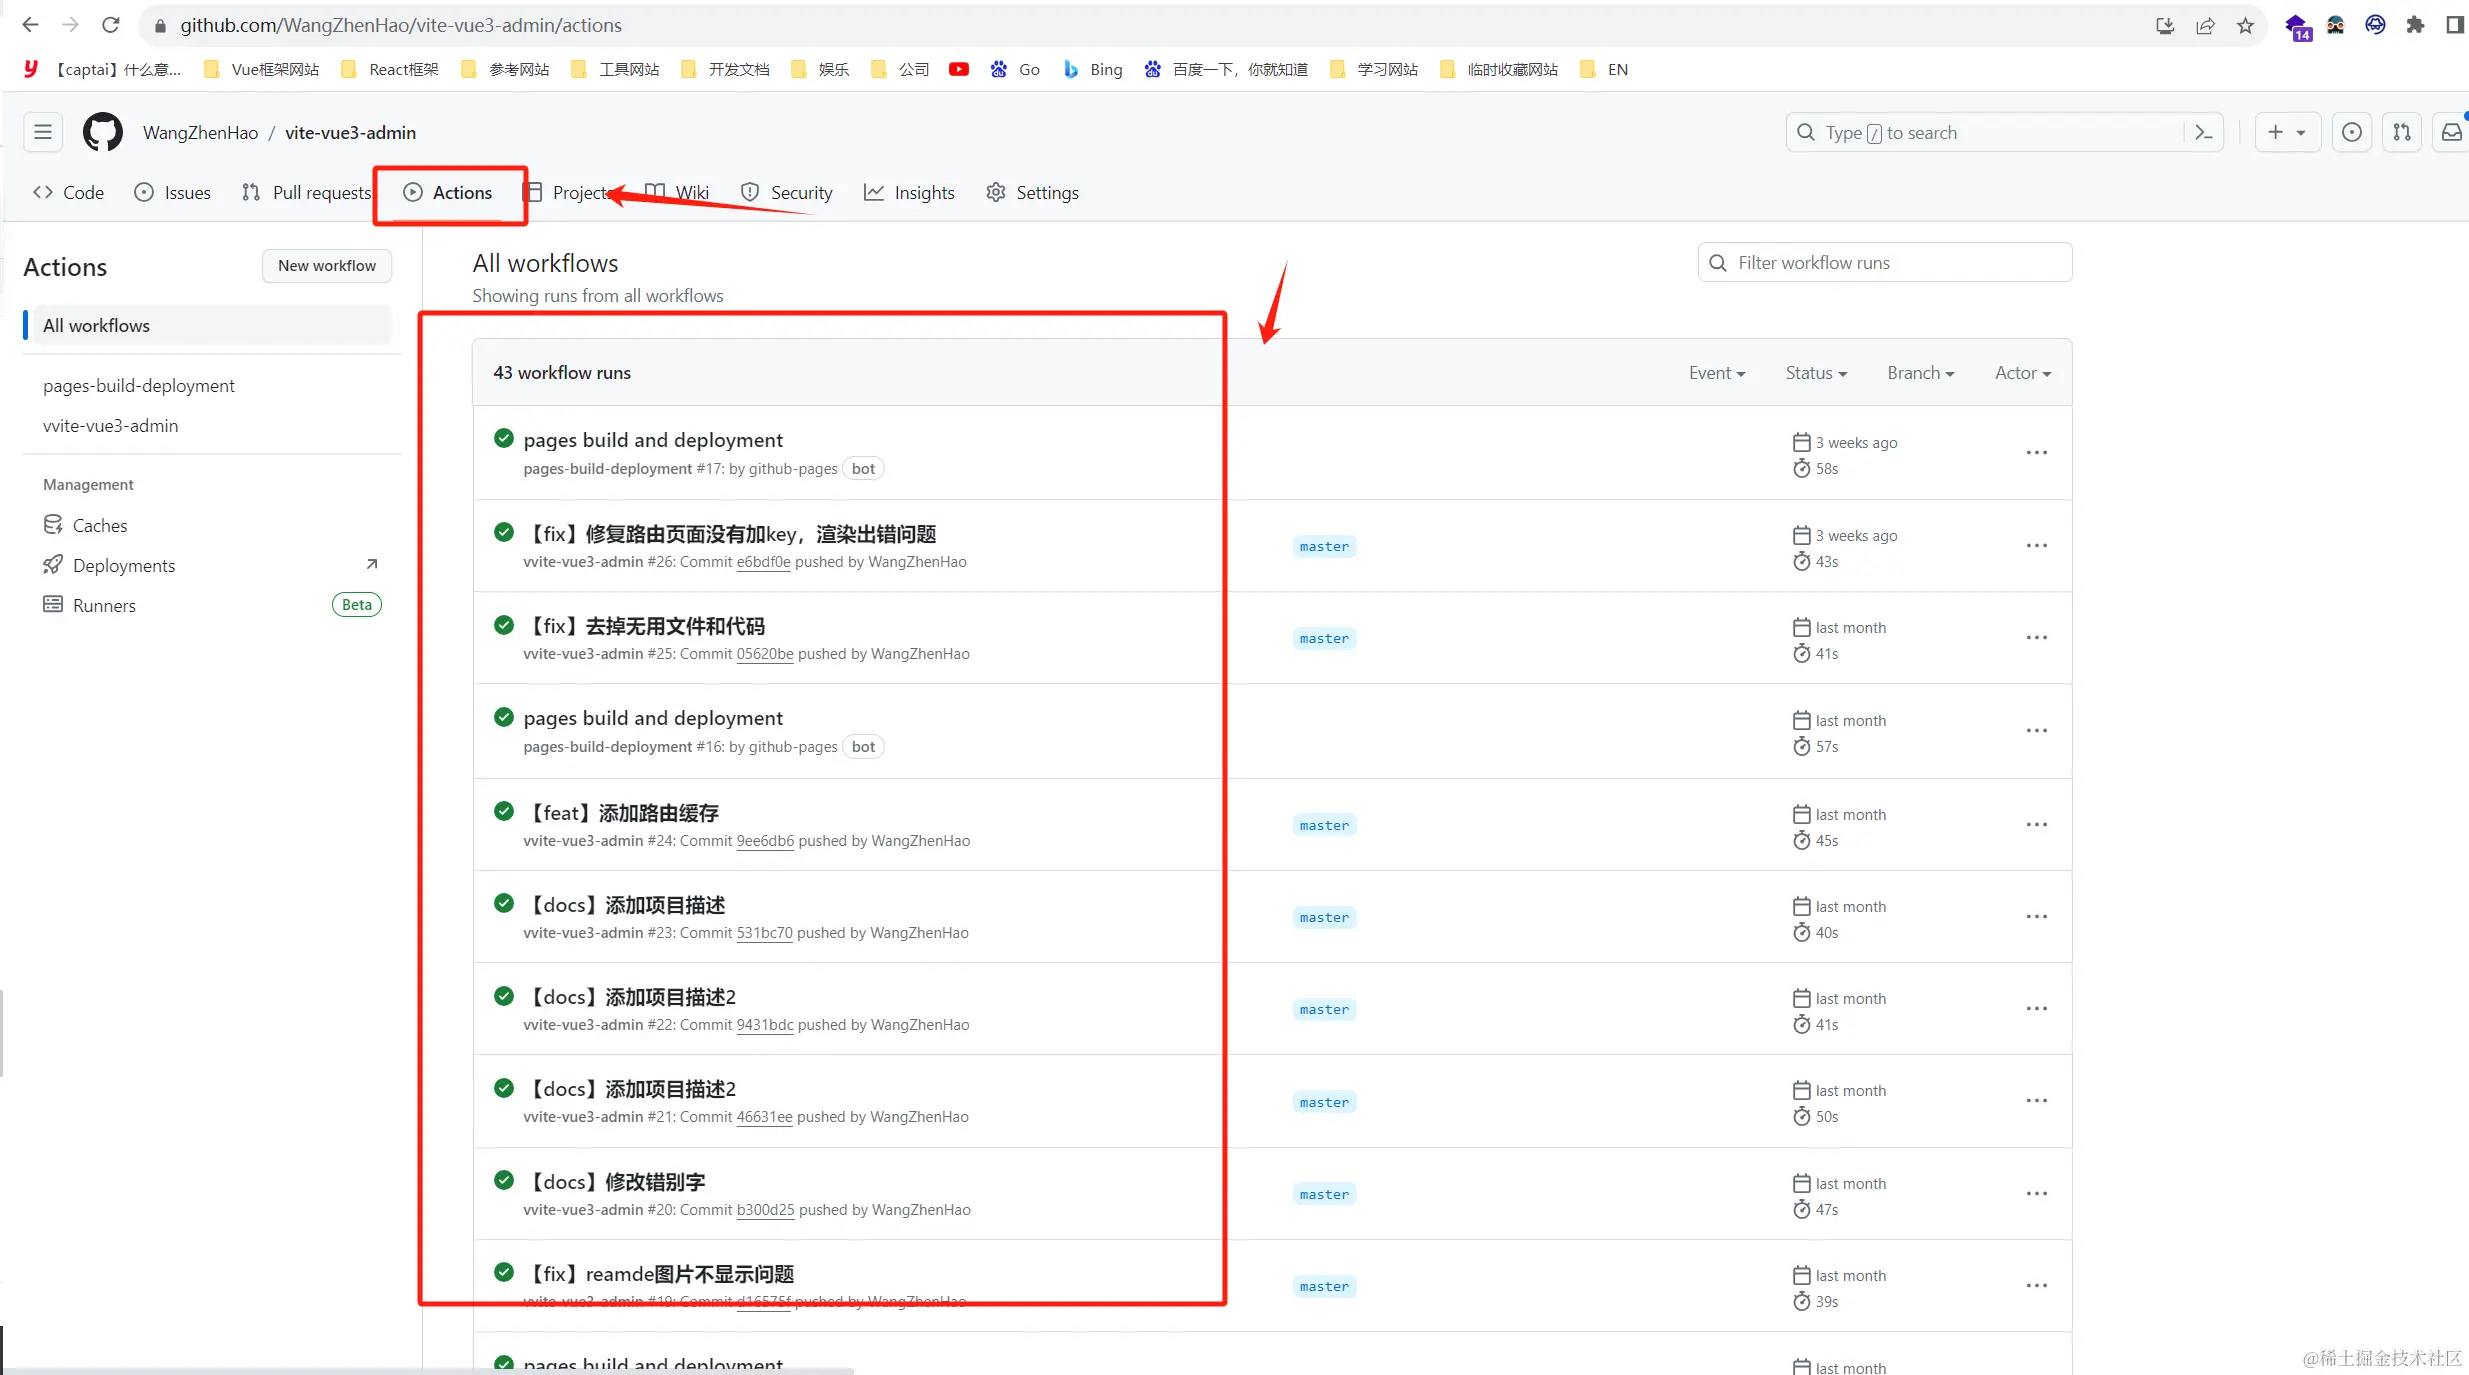
Task: Expand the Status filter dropdown
Action: pos(1815,373)
